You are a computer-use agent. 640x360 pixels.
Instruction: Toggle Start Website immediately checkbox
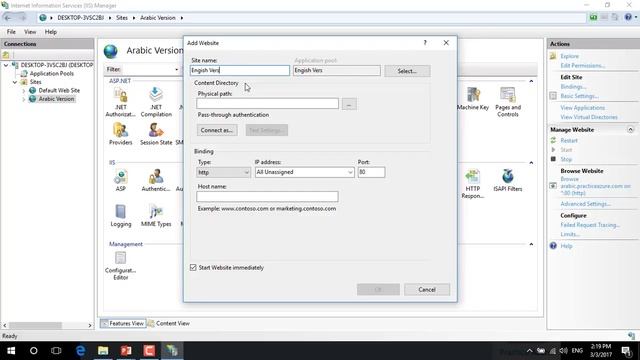coord(193,267)
